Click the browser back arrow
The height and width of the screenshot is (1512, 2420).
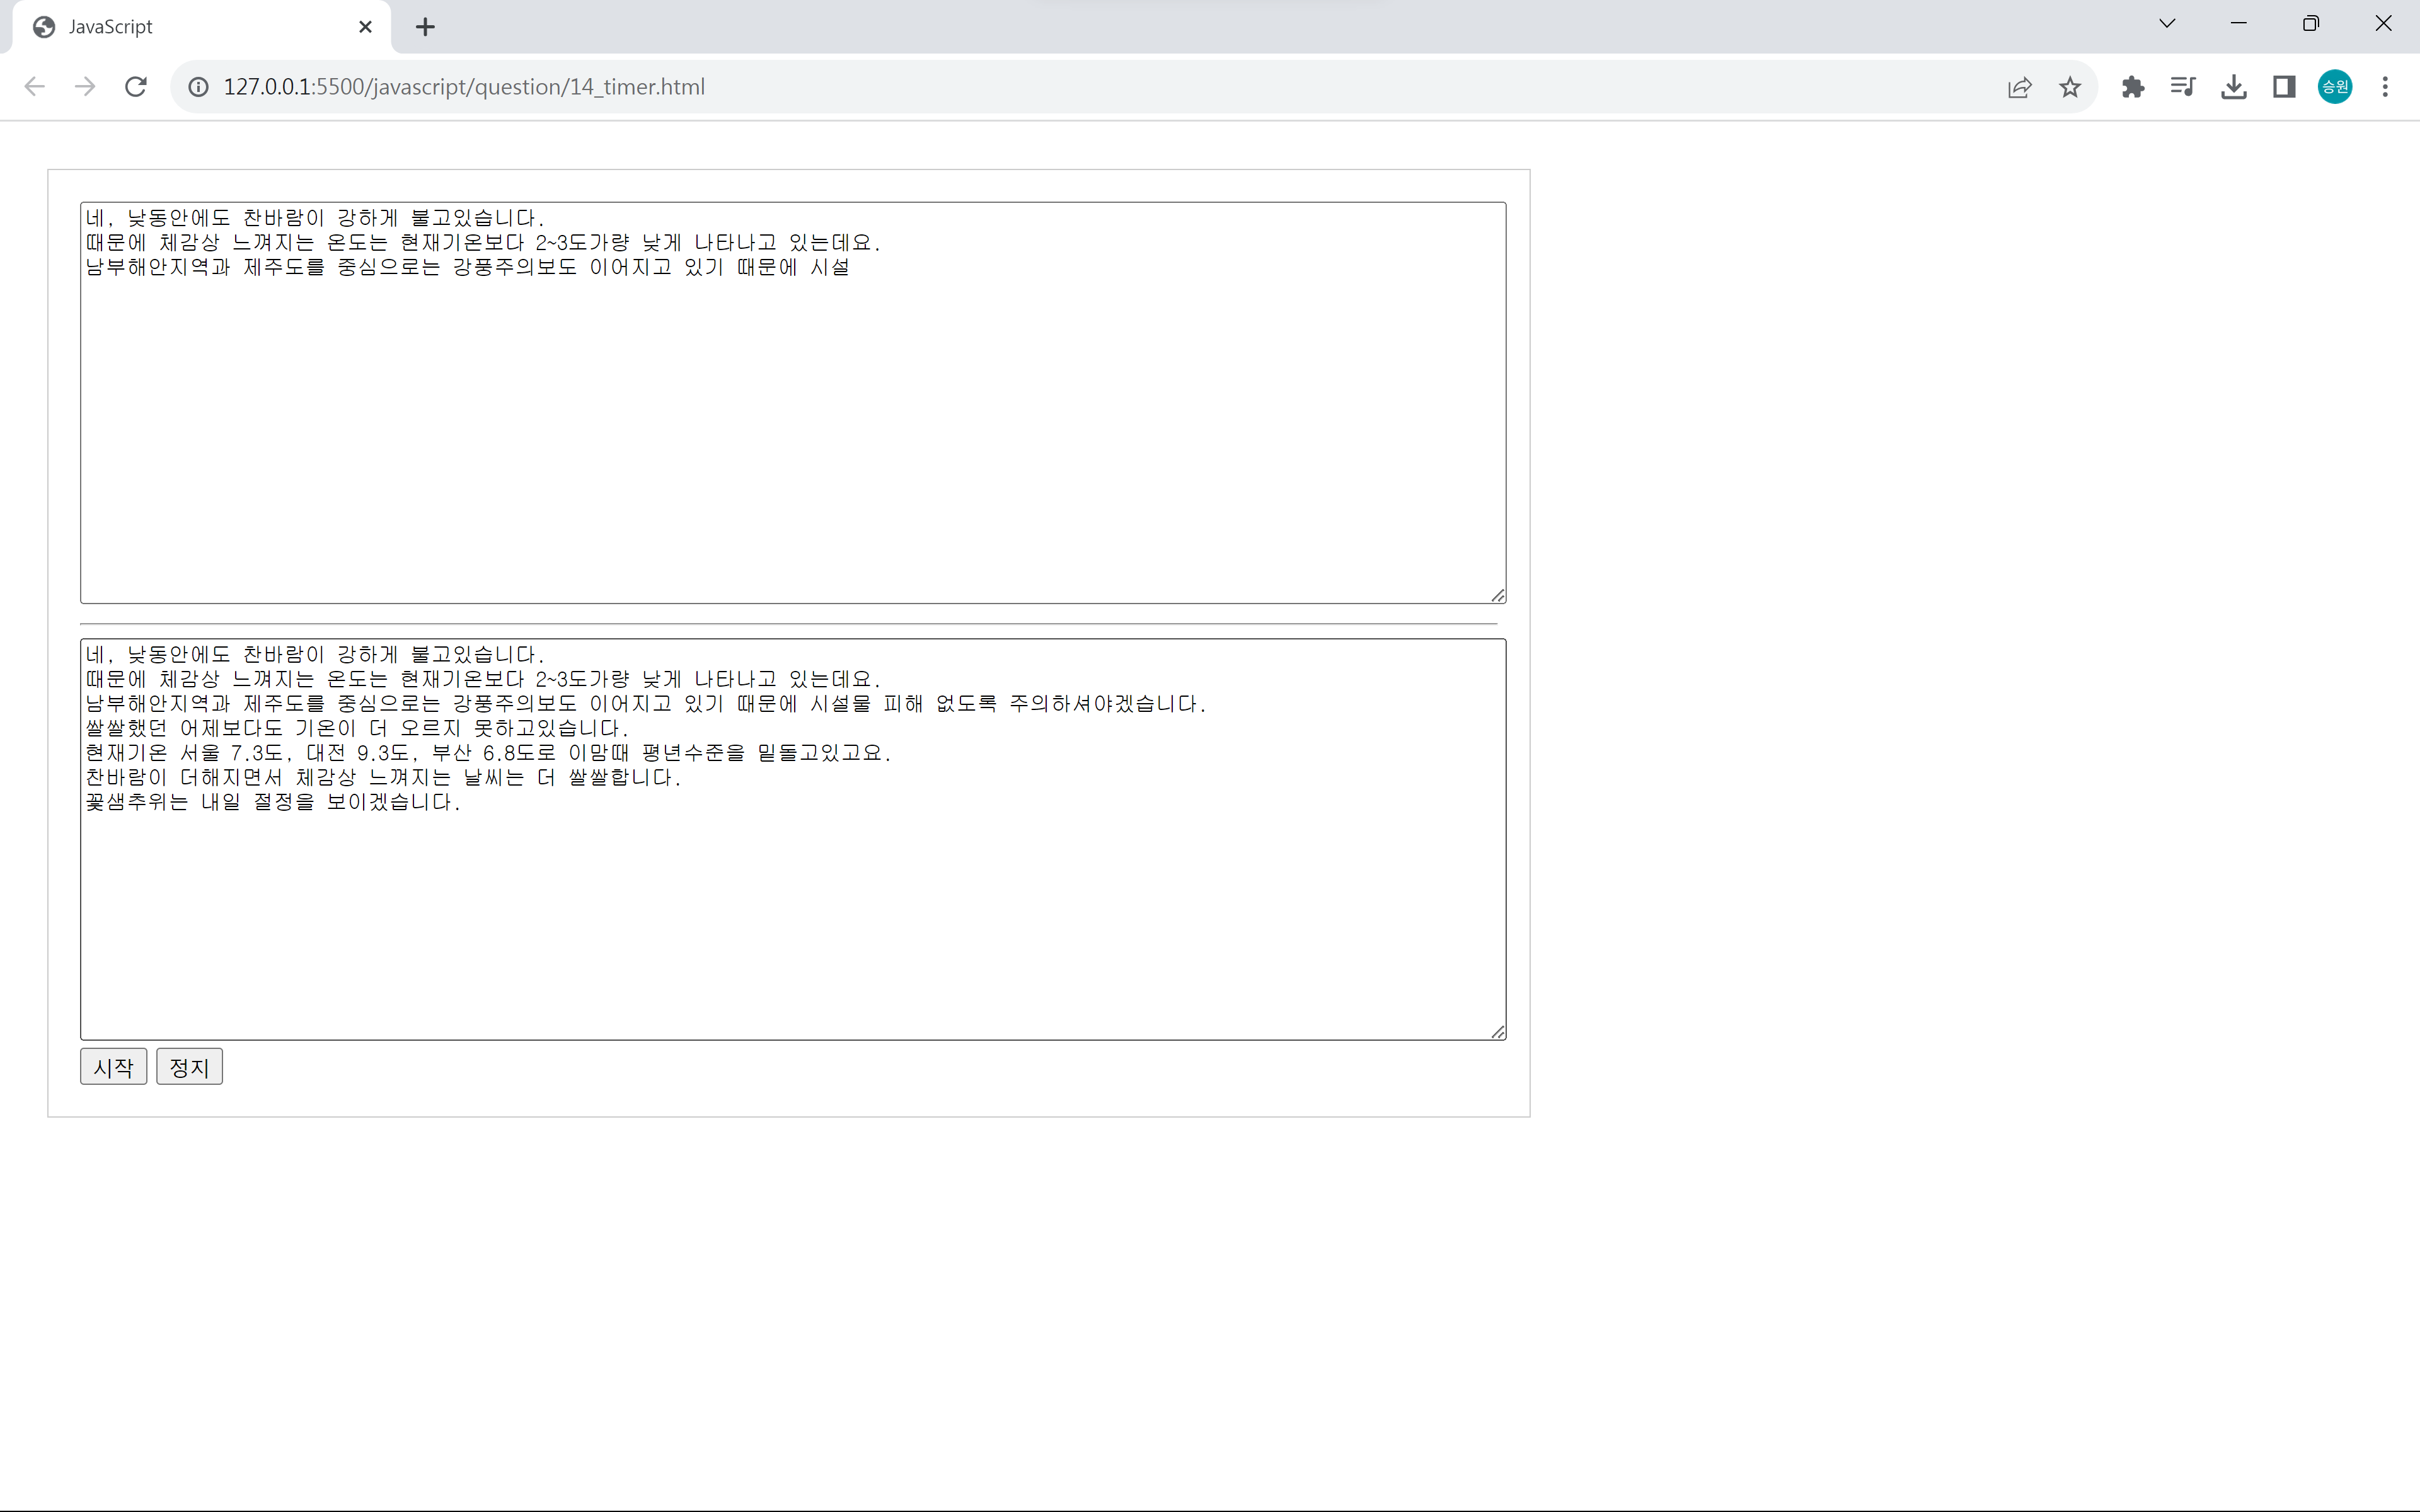click(35, 87)
